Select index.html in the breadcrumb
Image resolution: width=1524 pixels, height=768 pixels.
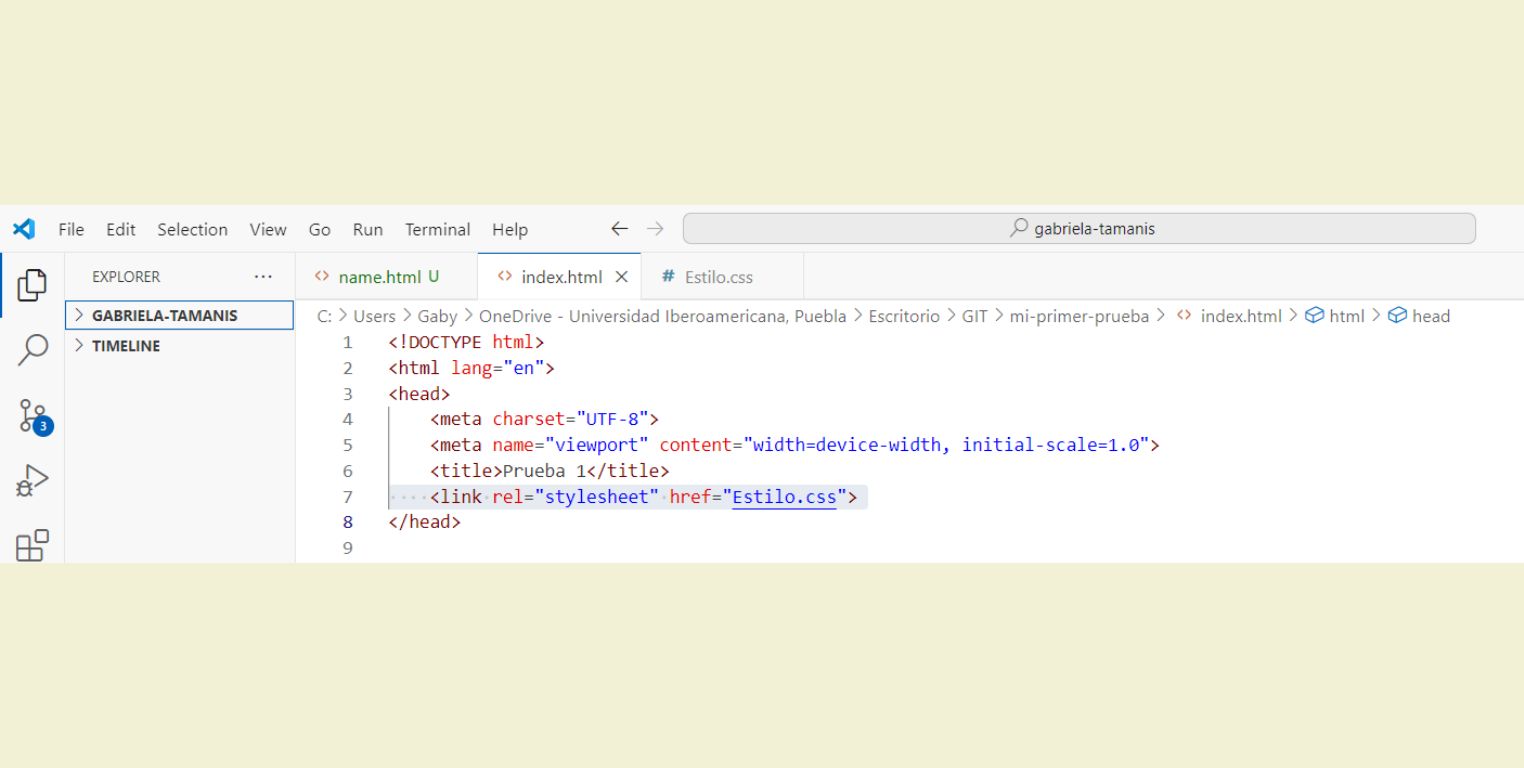[x=1229, y=316]
